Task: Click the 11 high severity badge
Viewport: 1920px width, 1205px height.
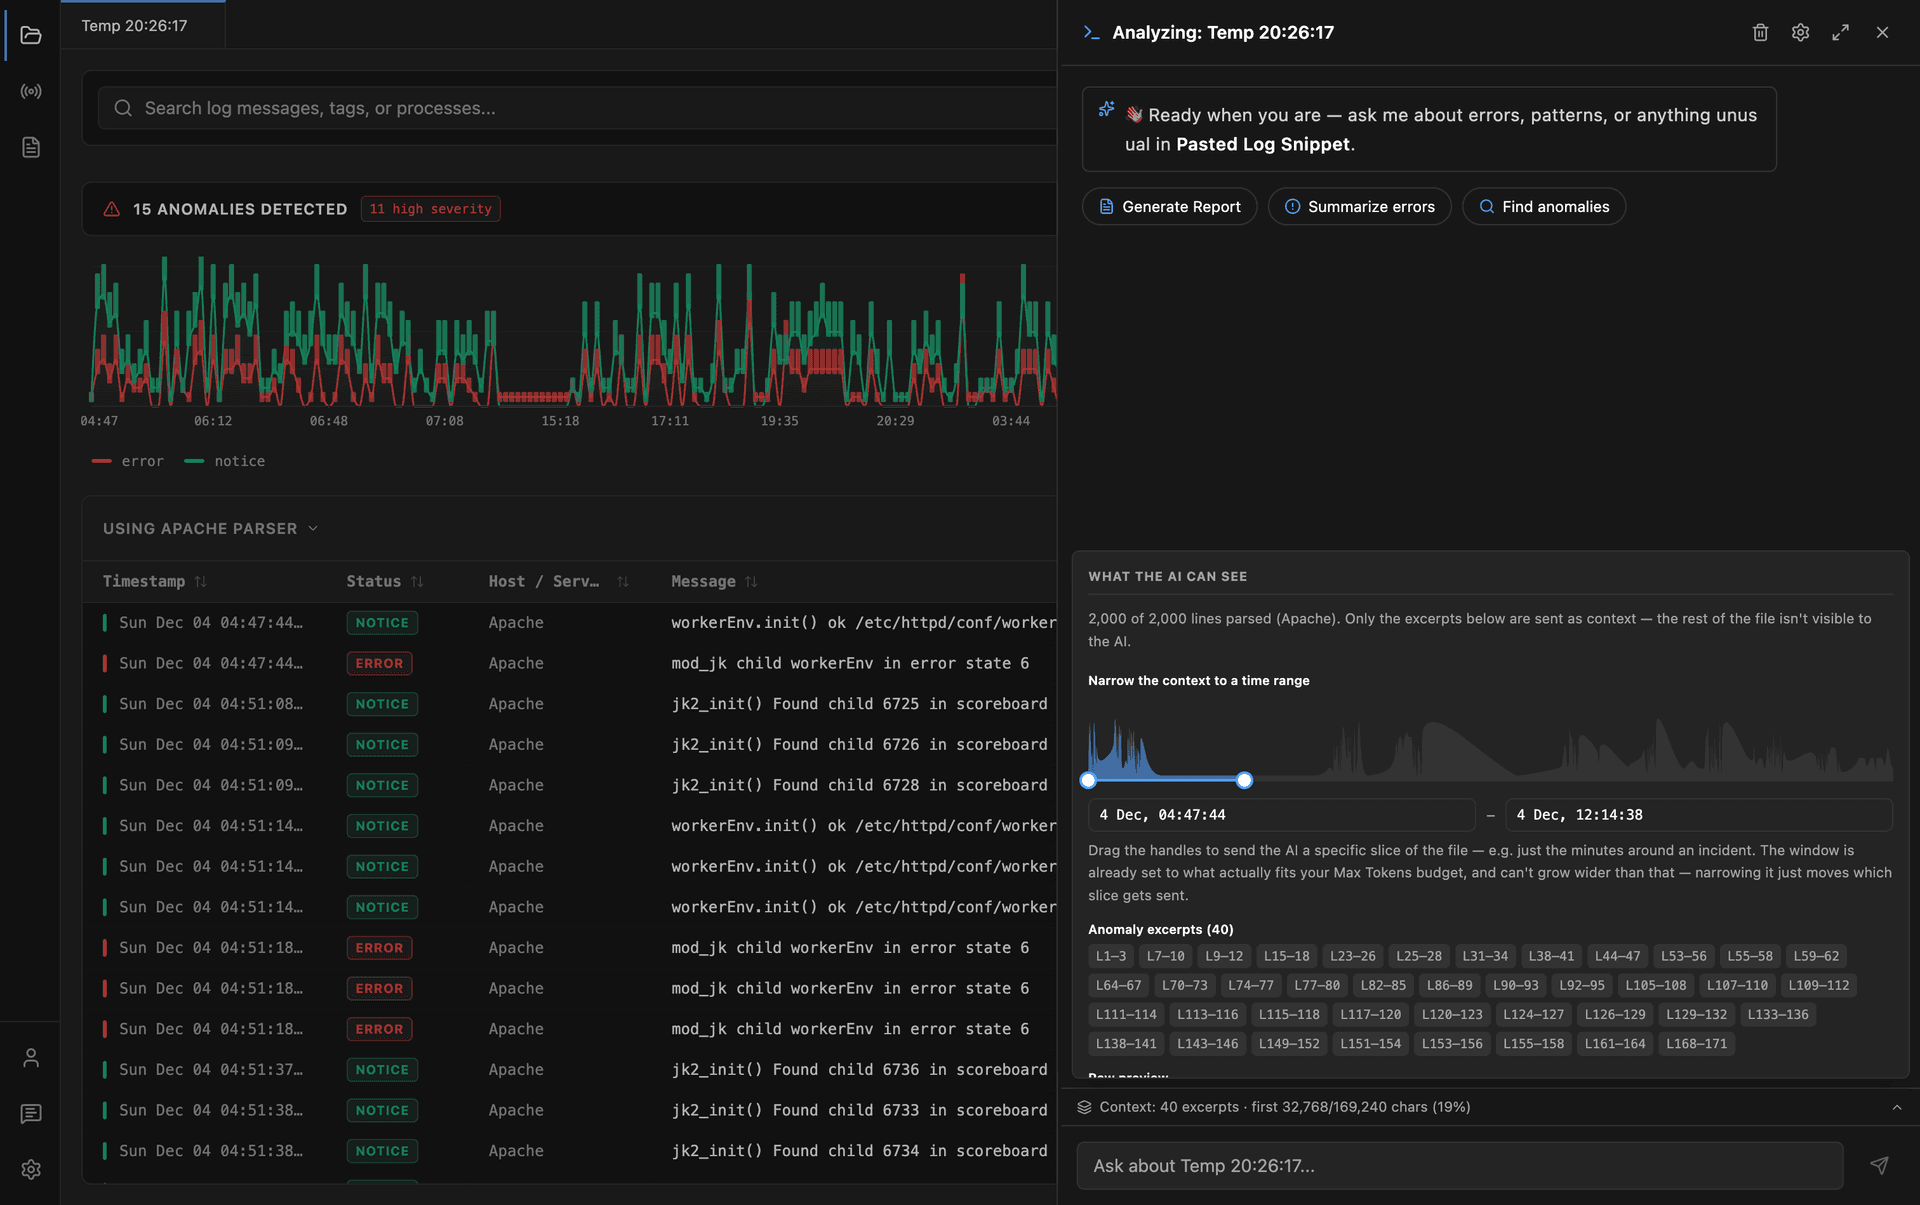Action: (430, 209)
